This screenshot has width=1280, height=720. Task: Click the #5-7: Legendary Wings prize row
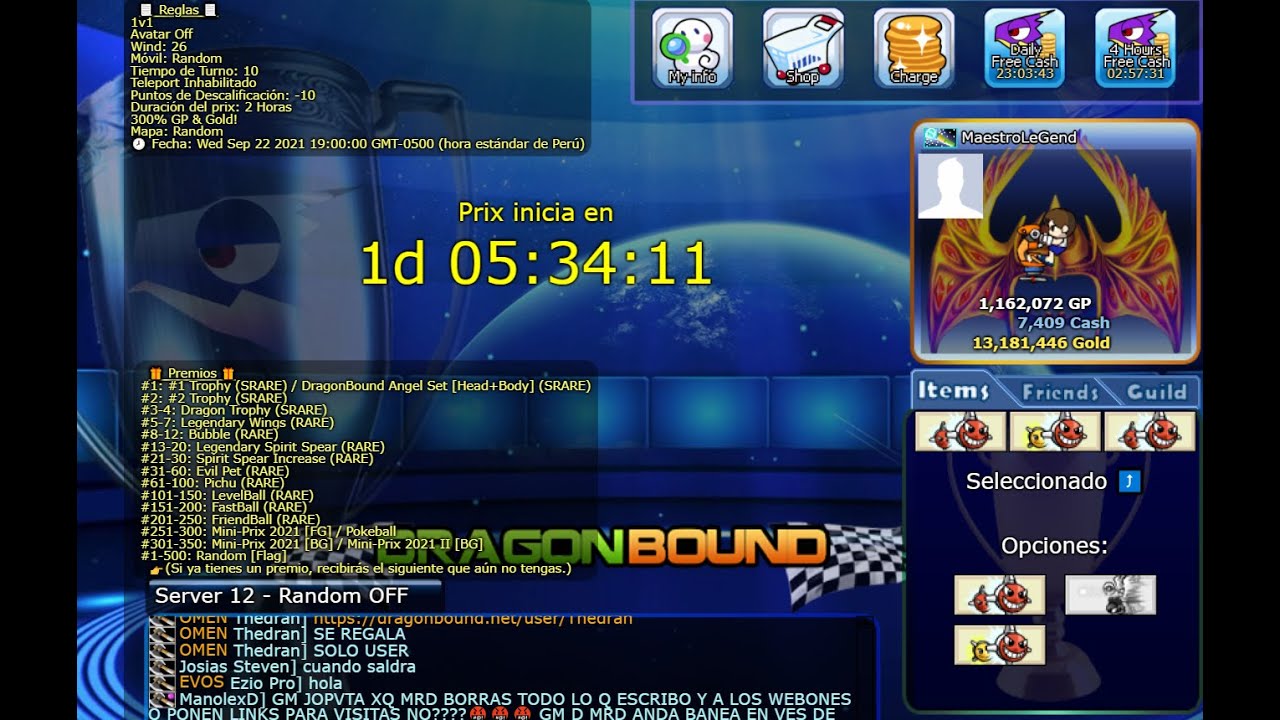[x=238, y=422]
